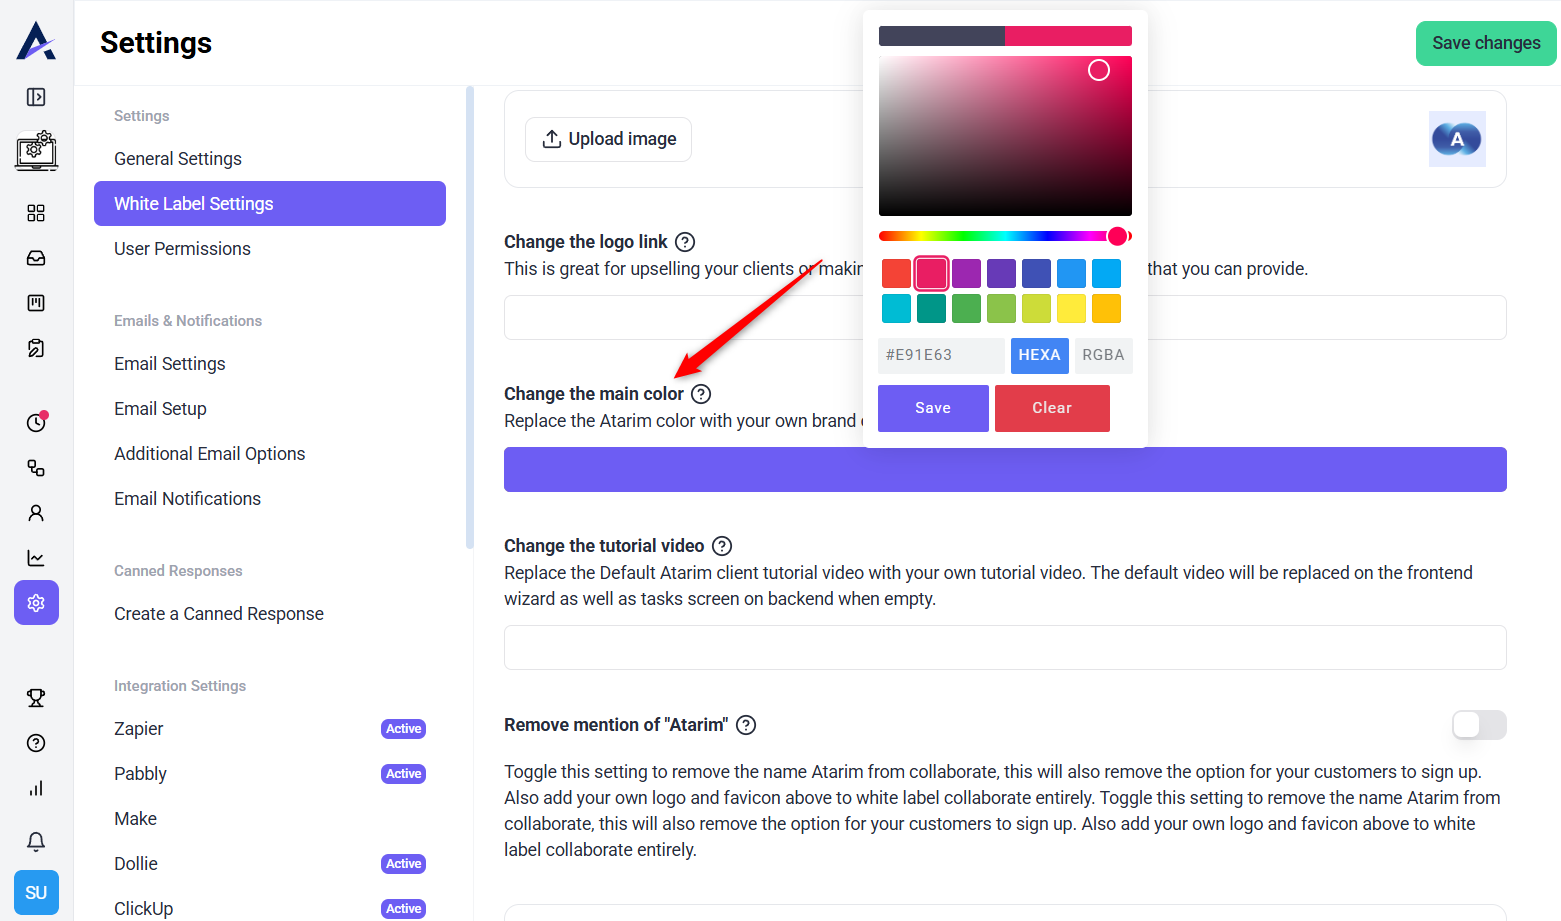Open the dashboard grid icon

(36, 213)
